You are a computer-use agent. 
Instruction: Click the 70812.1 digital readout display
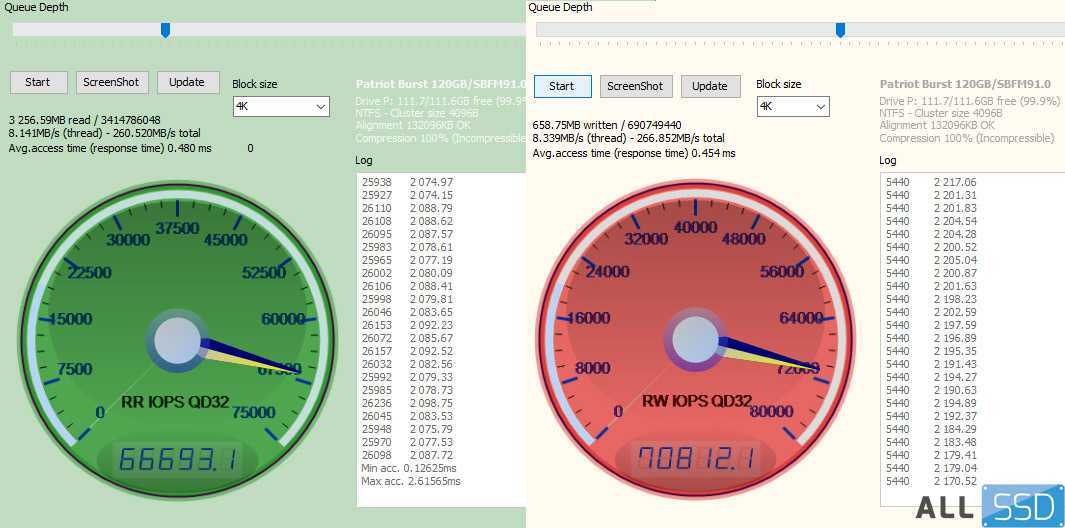pos(696,459)
